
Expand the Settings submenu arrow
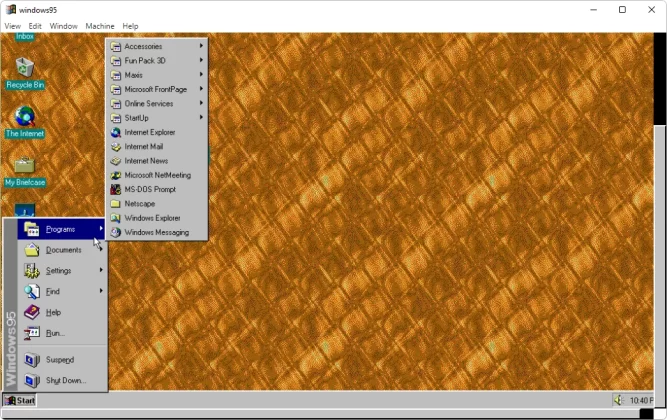pos(101,270)
